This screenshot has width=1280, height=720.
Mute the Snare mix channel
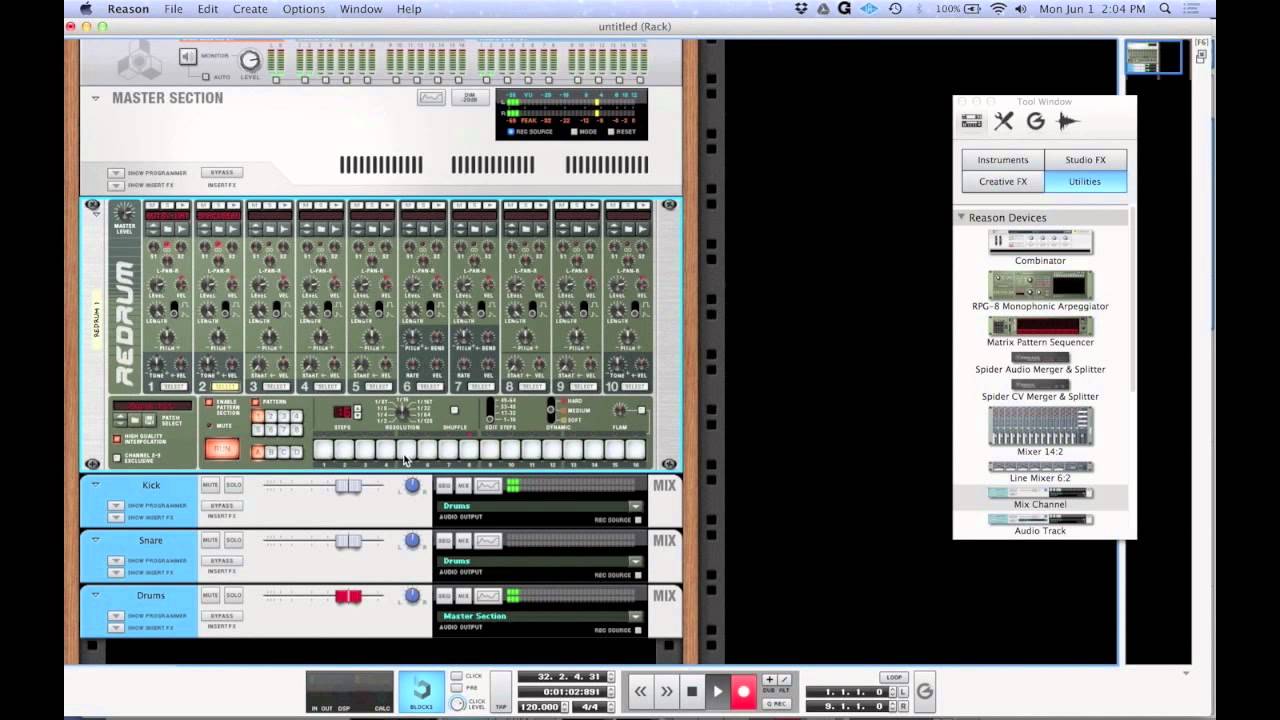(210, 540)
